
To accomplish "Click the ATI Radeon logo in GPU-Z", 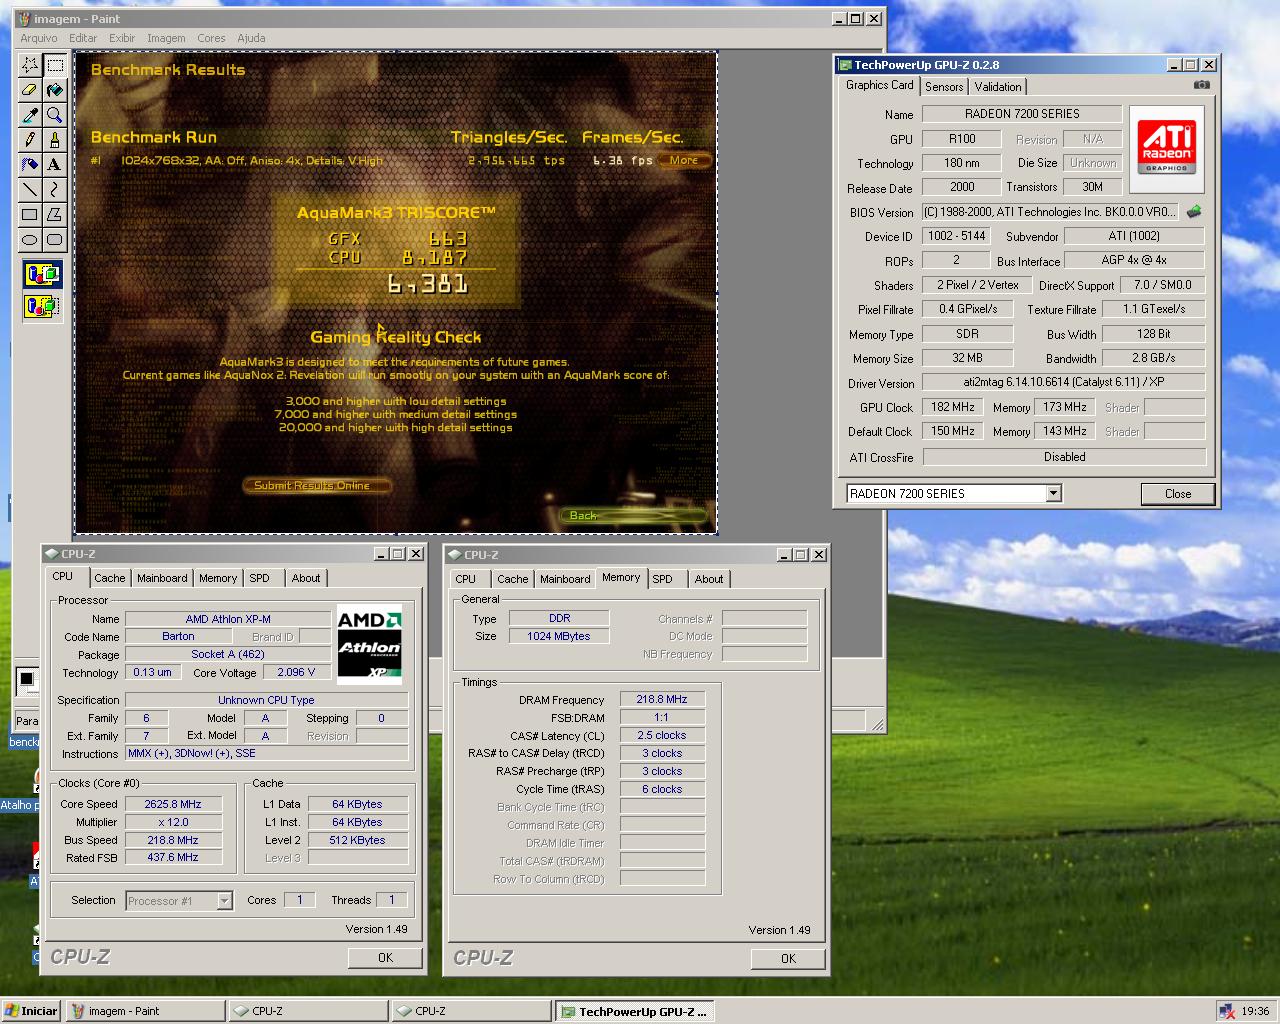I will click(x=1167, y=147).
